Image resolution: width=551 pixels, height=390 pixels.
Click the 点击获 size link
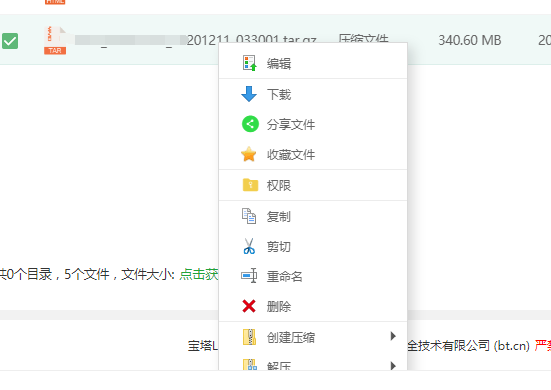(x=199, y=274)
